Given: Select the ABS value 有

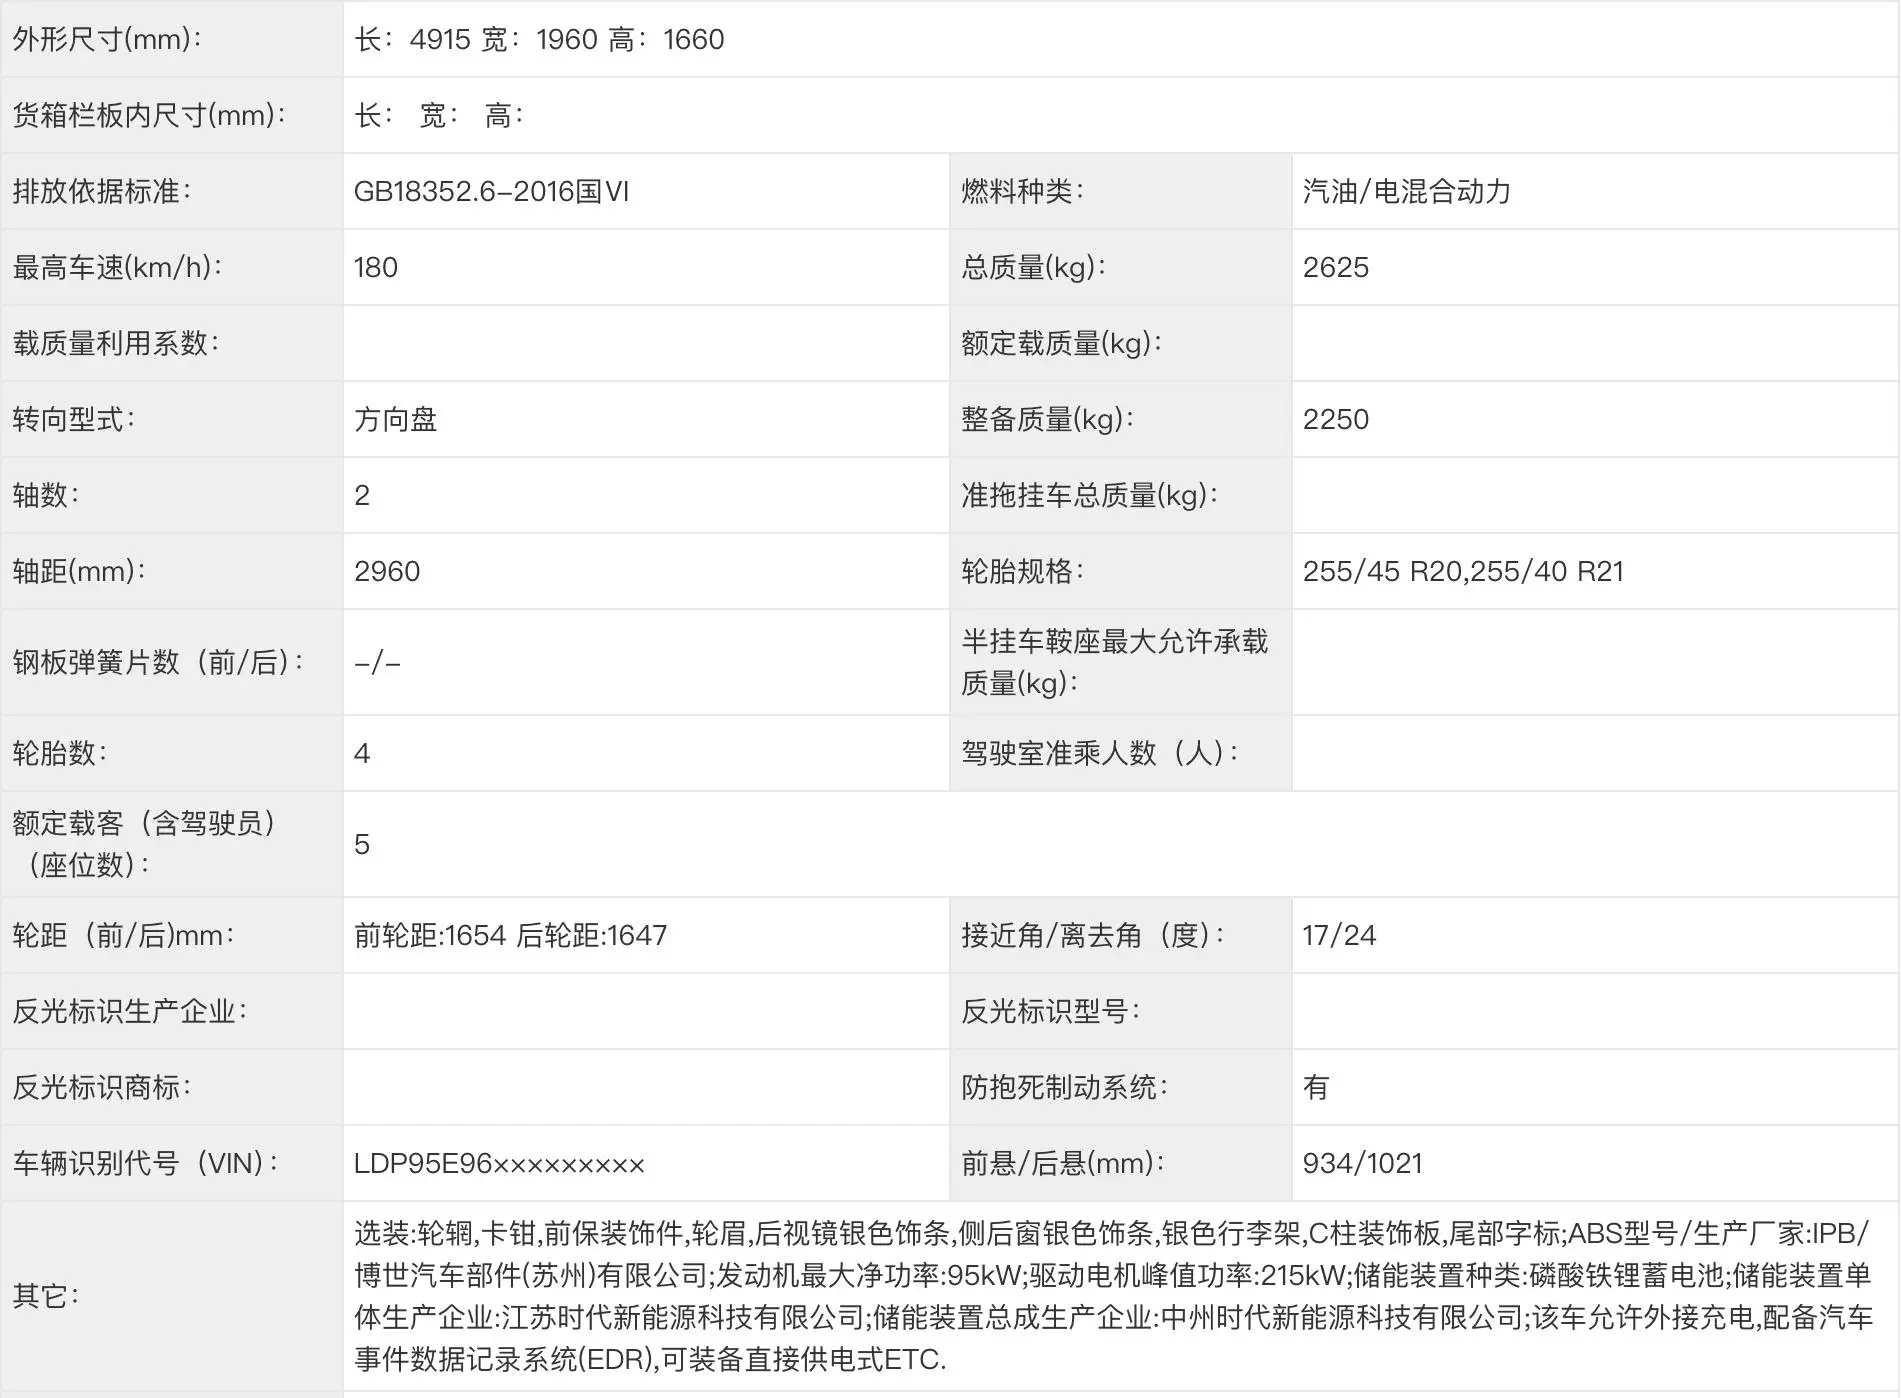Looking at the screenshot, I should (1316, 1087).
